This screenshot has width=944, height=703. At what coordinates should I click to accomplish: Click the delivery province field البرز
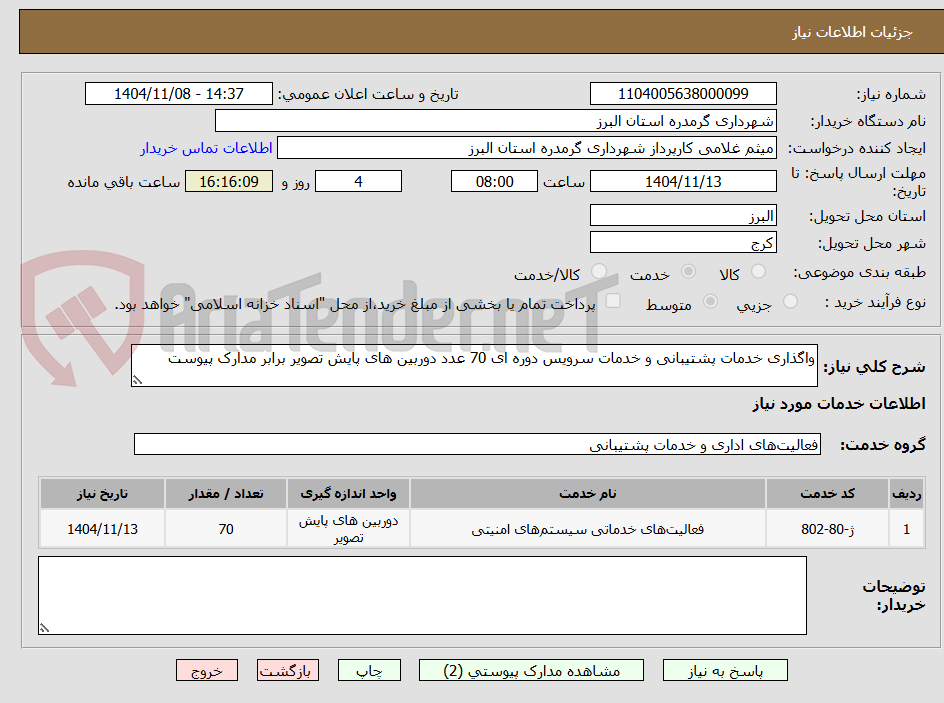coord(683,215)
